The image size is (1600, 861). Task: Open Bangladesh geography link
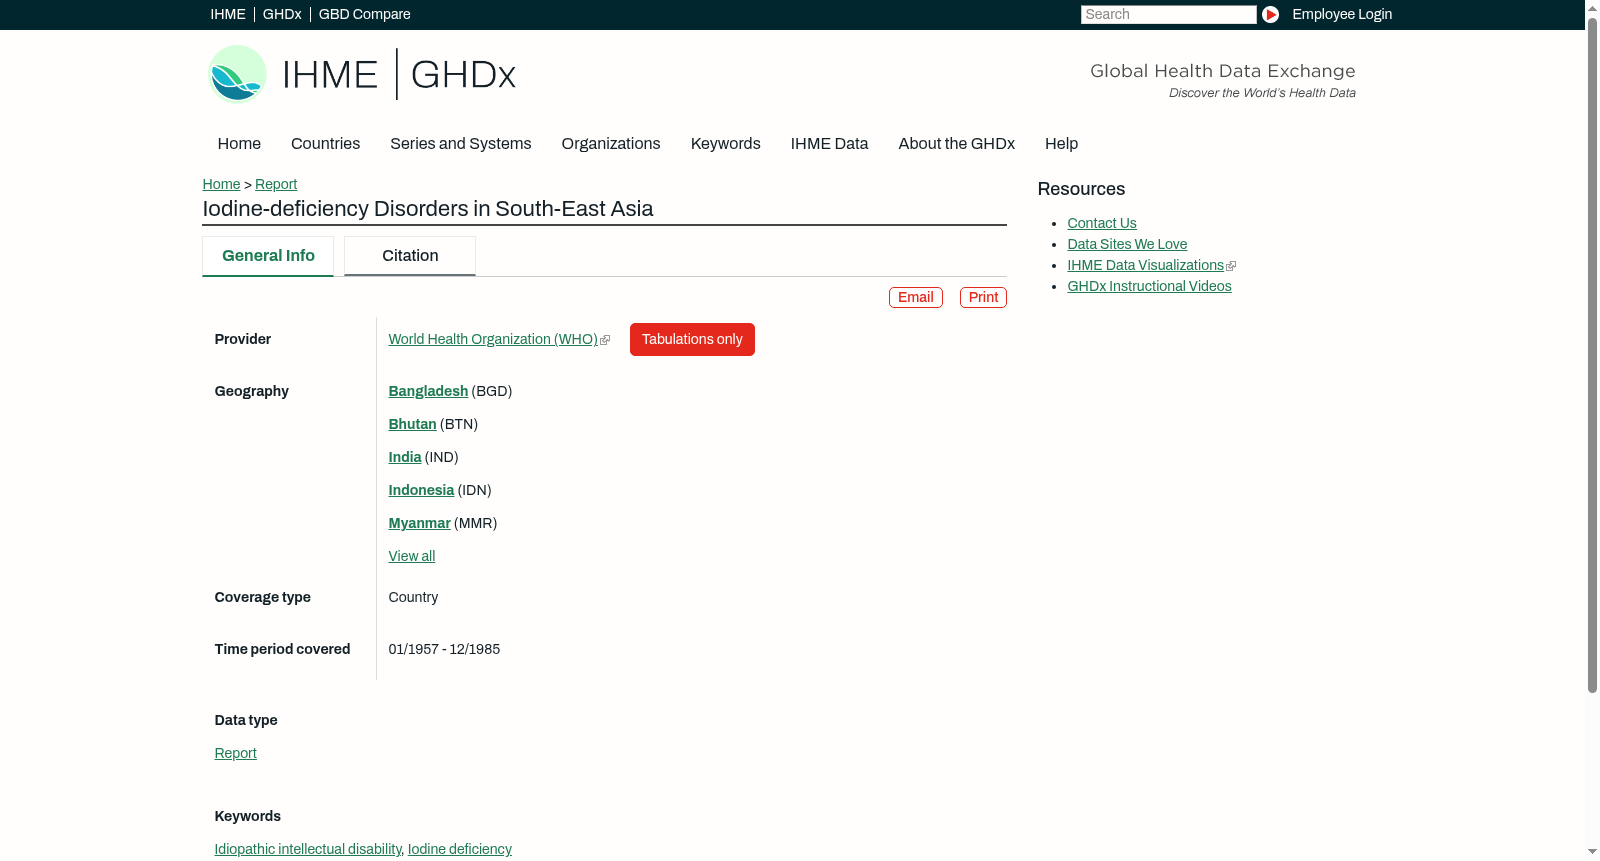pos(428,391)
